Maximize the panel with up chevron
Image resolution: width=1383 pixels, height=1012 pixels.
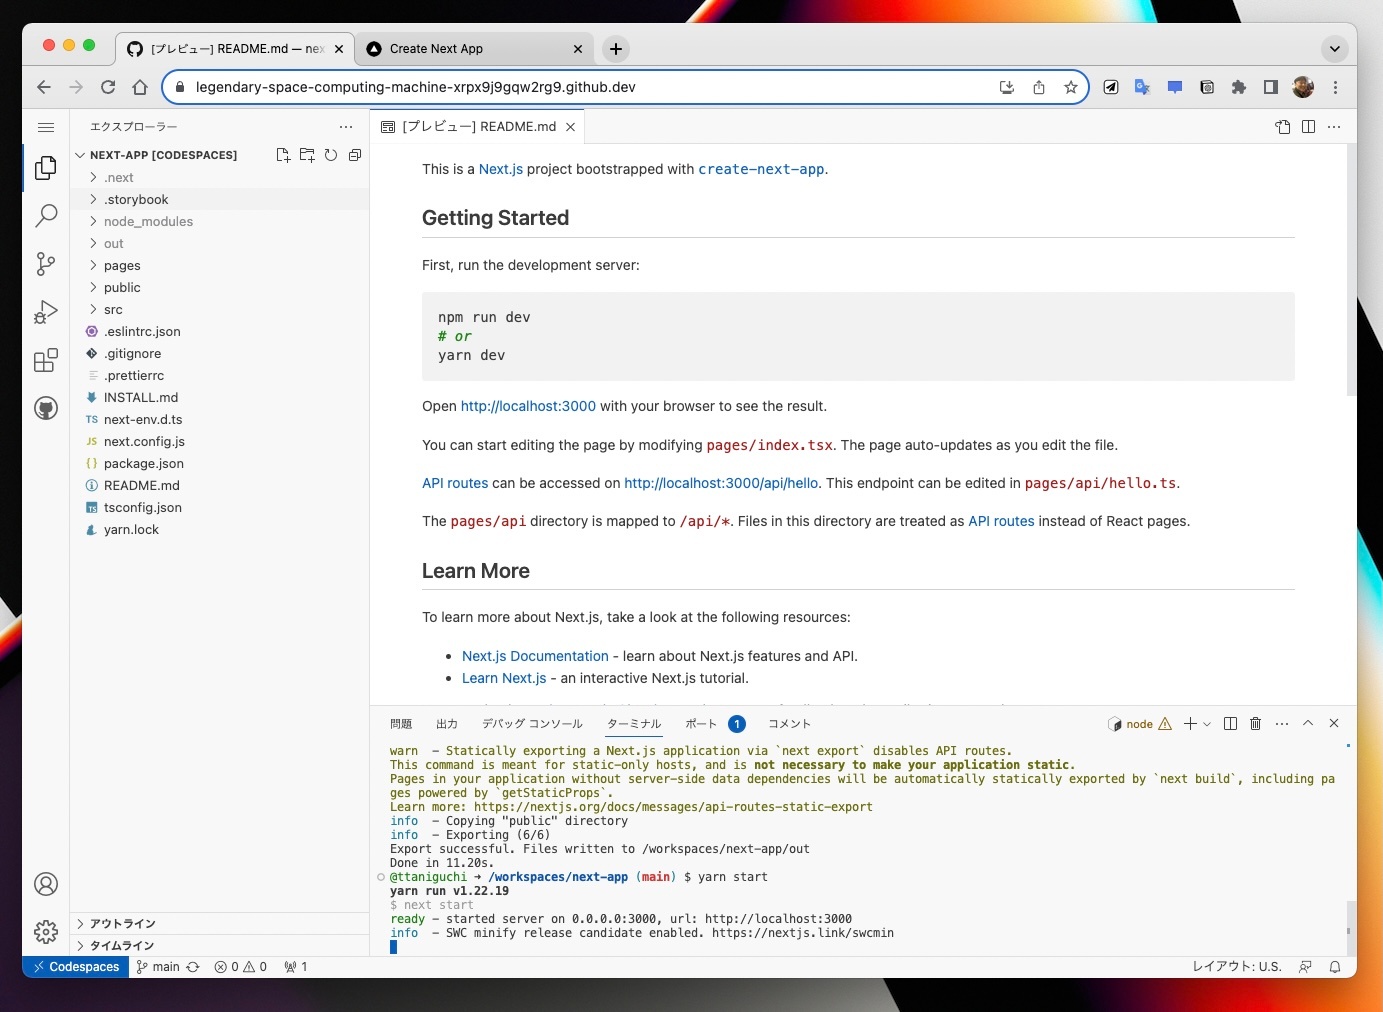(x=1308, y=724)
